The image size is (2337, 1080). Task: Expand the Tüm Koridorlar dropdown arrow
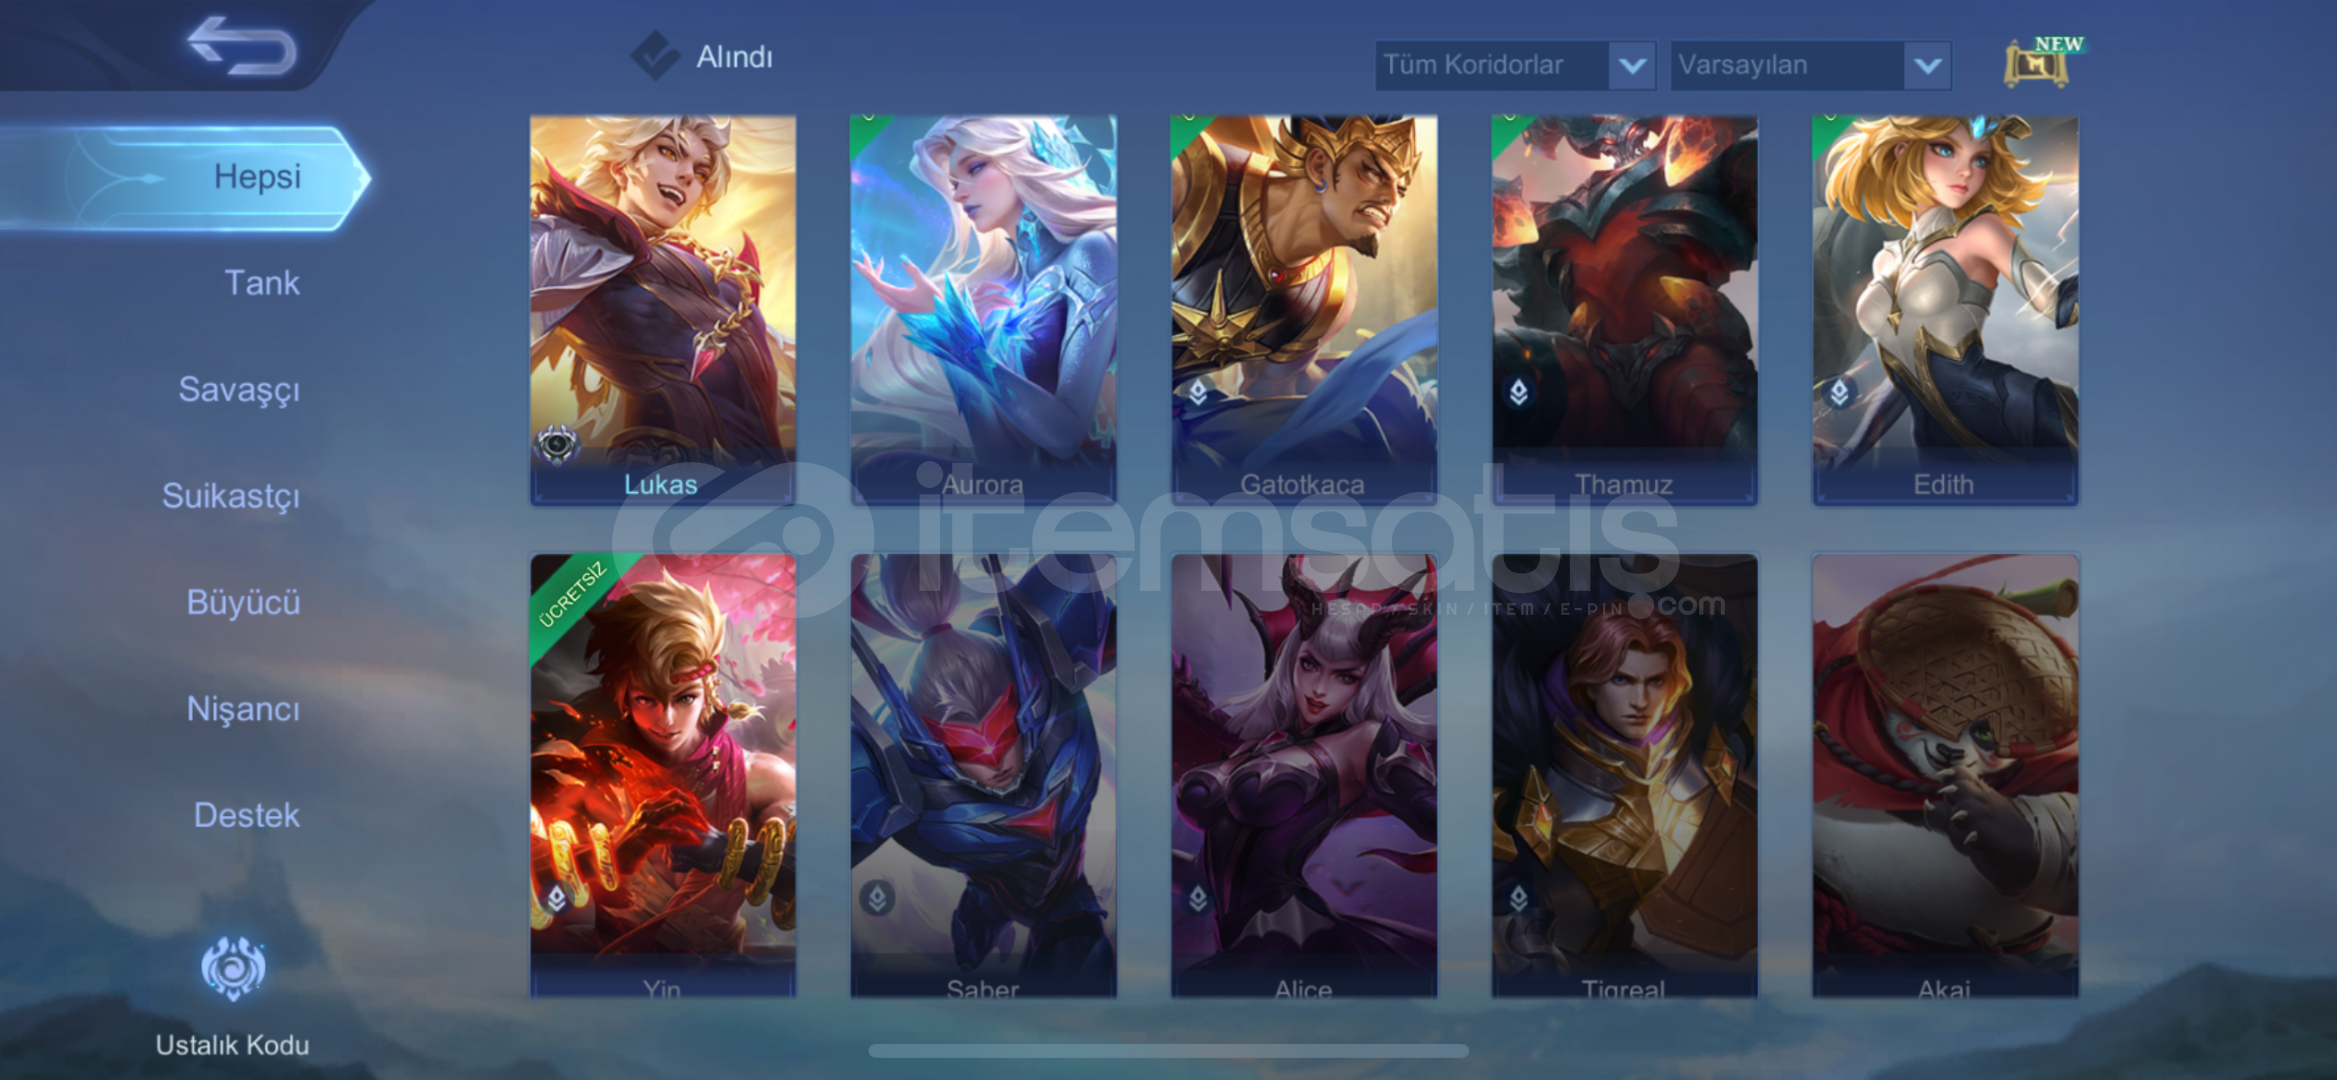(x=1632, y=66)
